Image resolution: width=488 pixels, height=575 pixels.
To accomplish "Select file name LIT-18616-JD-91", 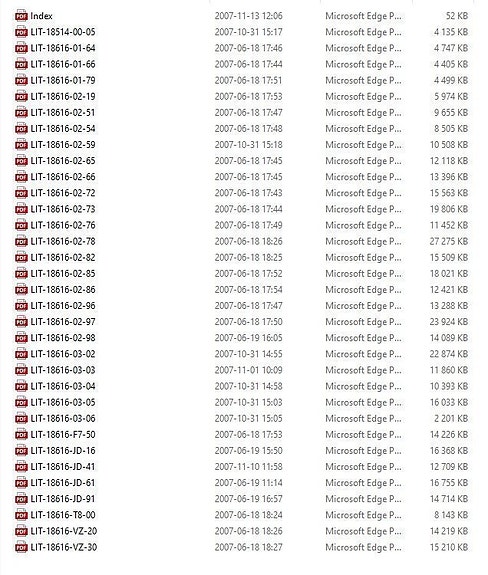I will pyautogui.click(x=63, y=499).
